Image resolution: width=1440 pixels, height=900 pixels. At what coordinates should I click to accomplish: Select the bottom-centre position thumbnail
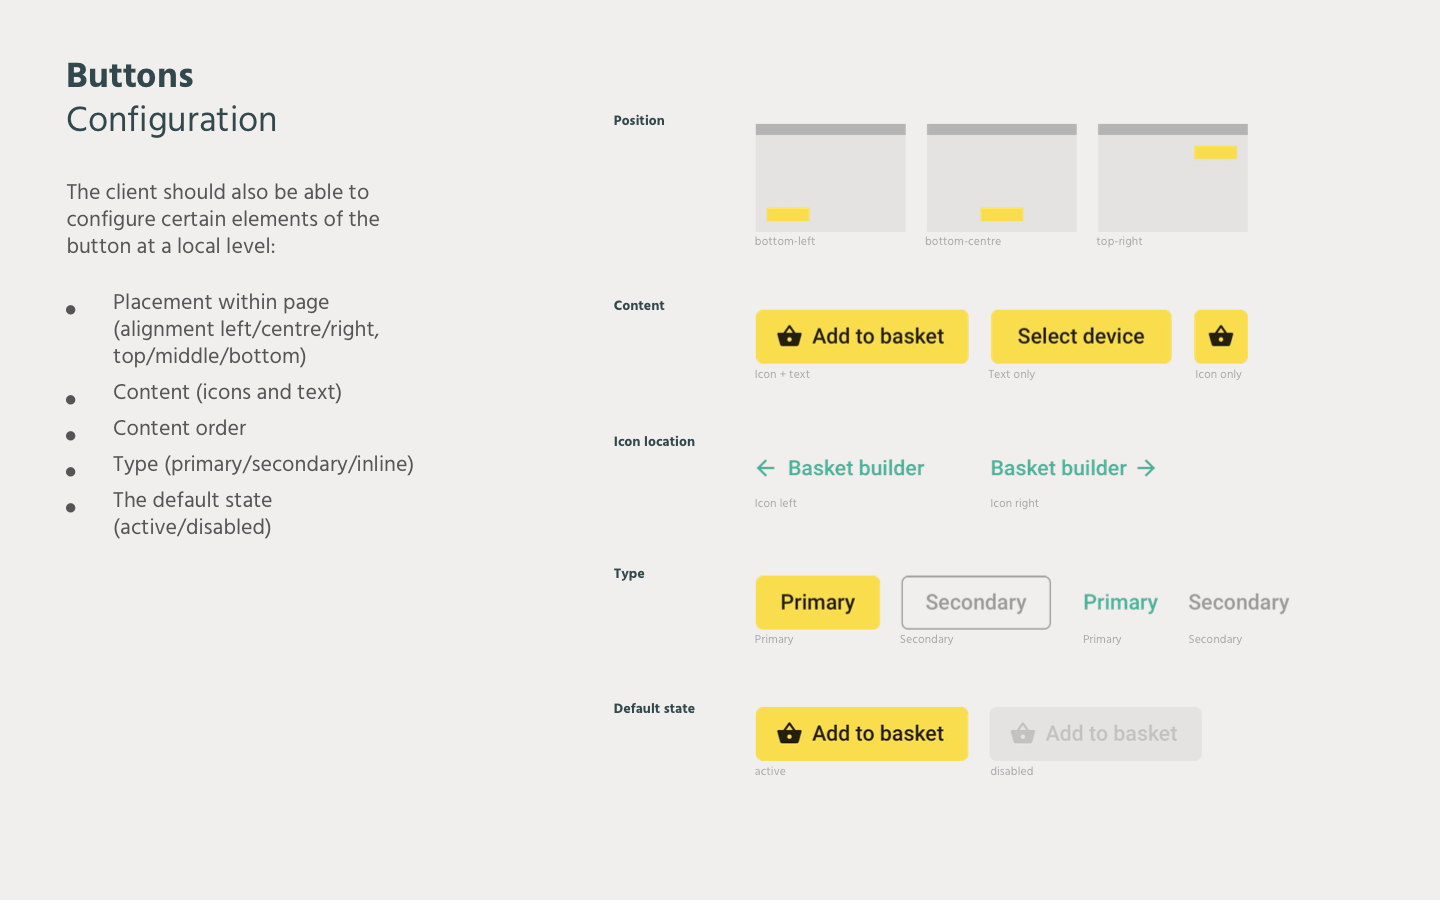tap(1001, 178)
